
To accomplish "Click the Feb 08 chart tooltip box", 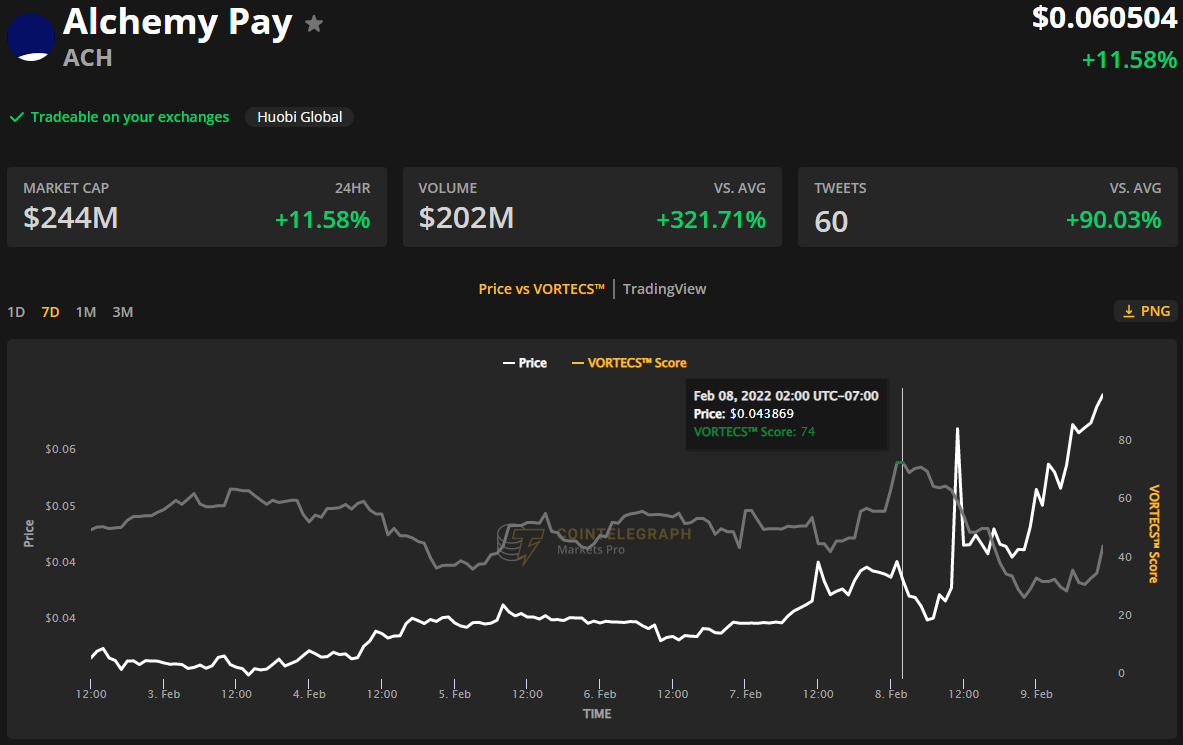I will pyautogui.click(x=786, y=414).
